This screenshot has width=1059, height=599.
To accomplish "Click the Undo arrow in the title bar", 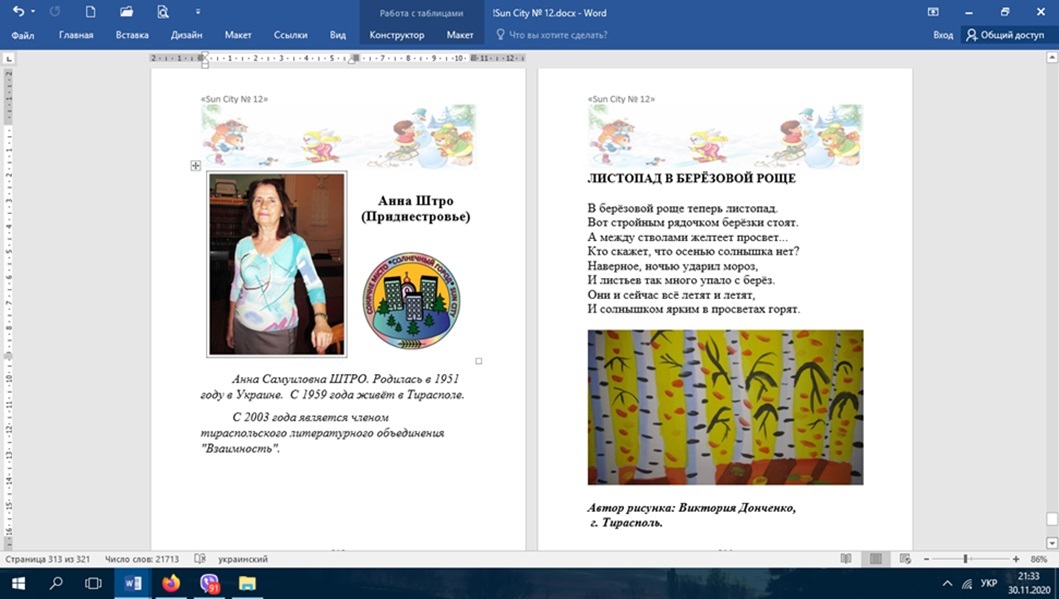I will click(18, 12).
